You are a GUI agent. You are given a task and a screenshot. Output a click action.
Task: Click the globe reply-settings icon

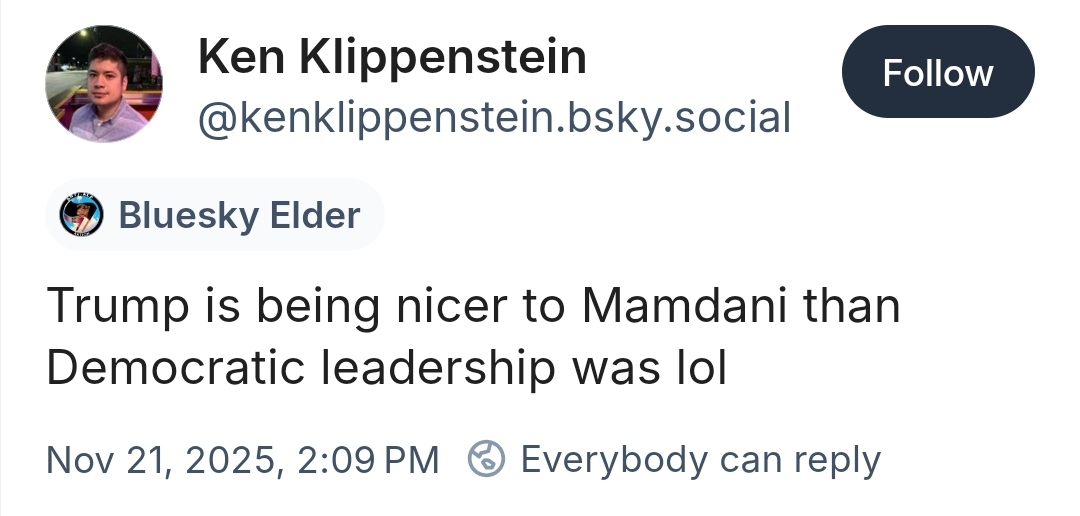pos(486,460)
